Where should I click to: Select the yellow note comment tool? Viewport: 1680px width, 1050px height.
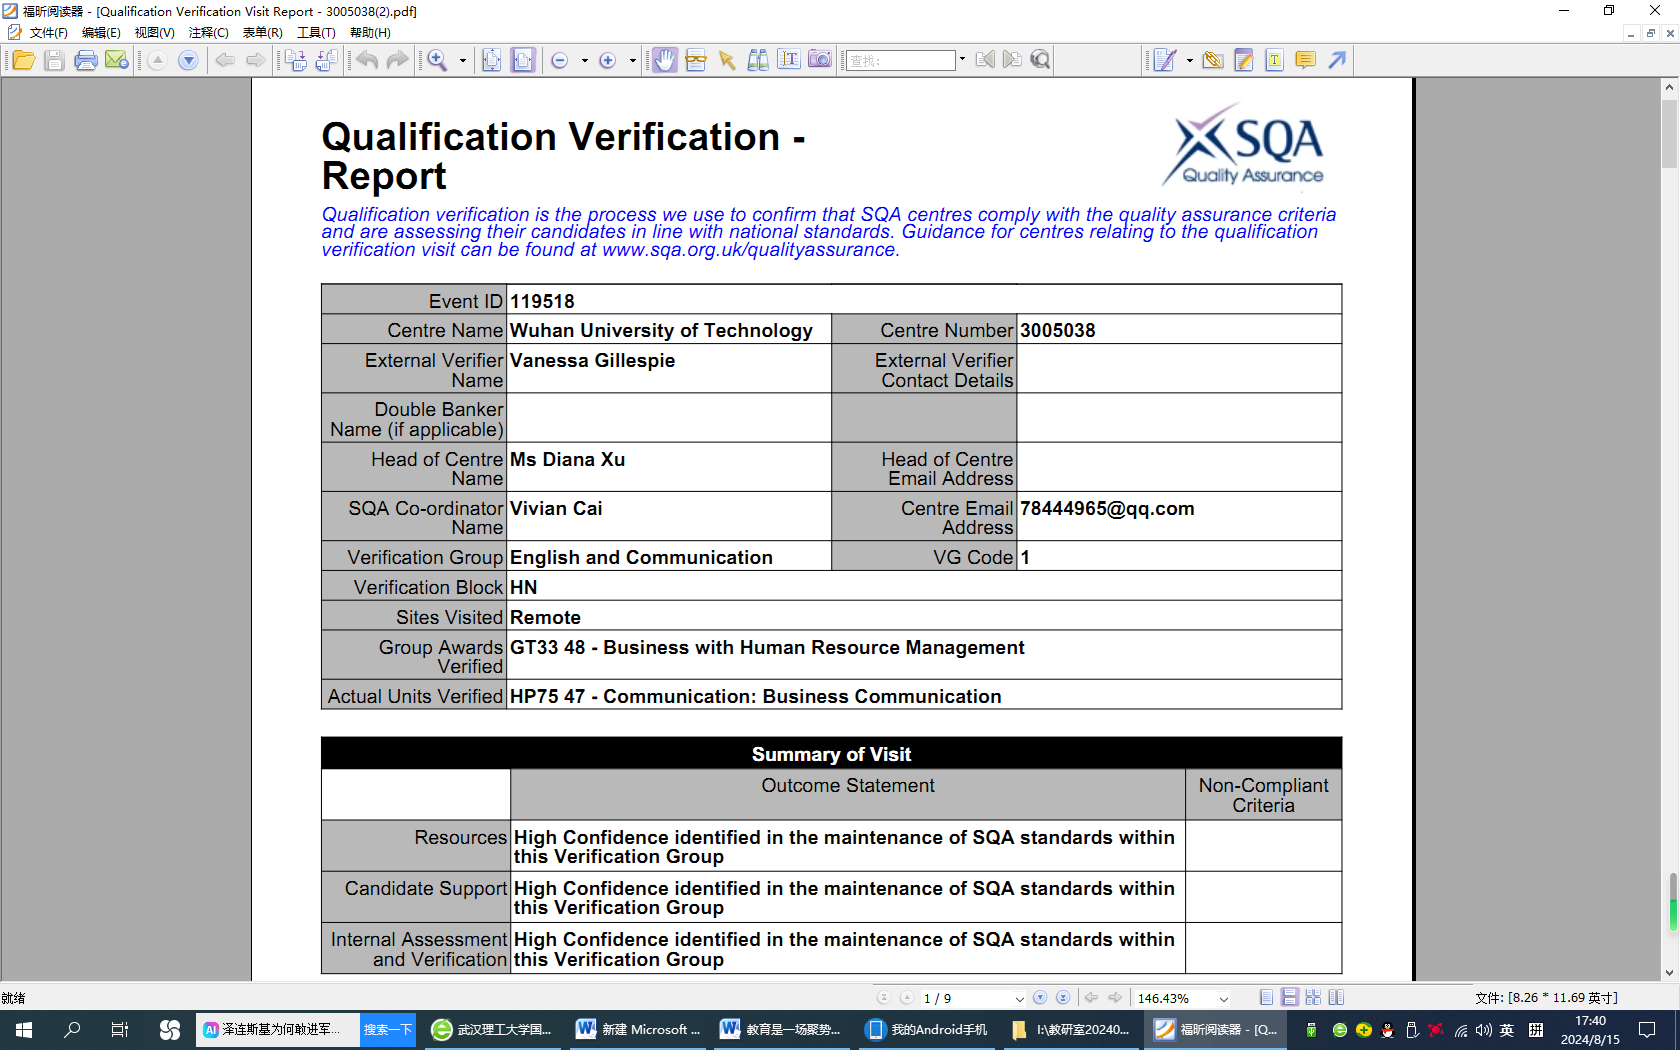[x=1305, y=61]
